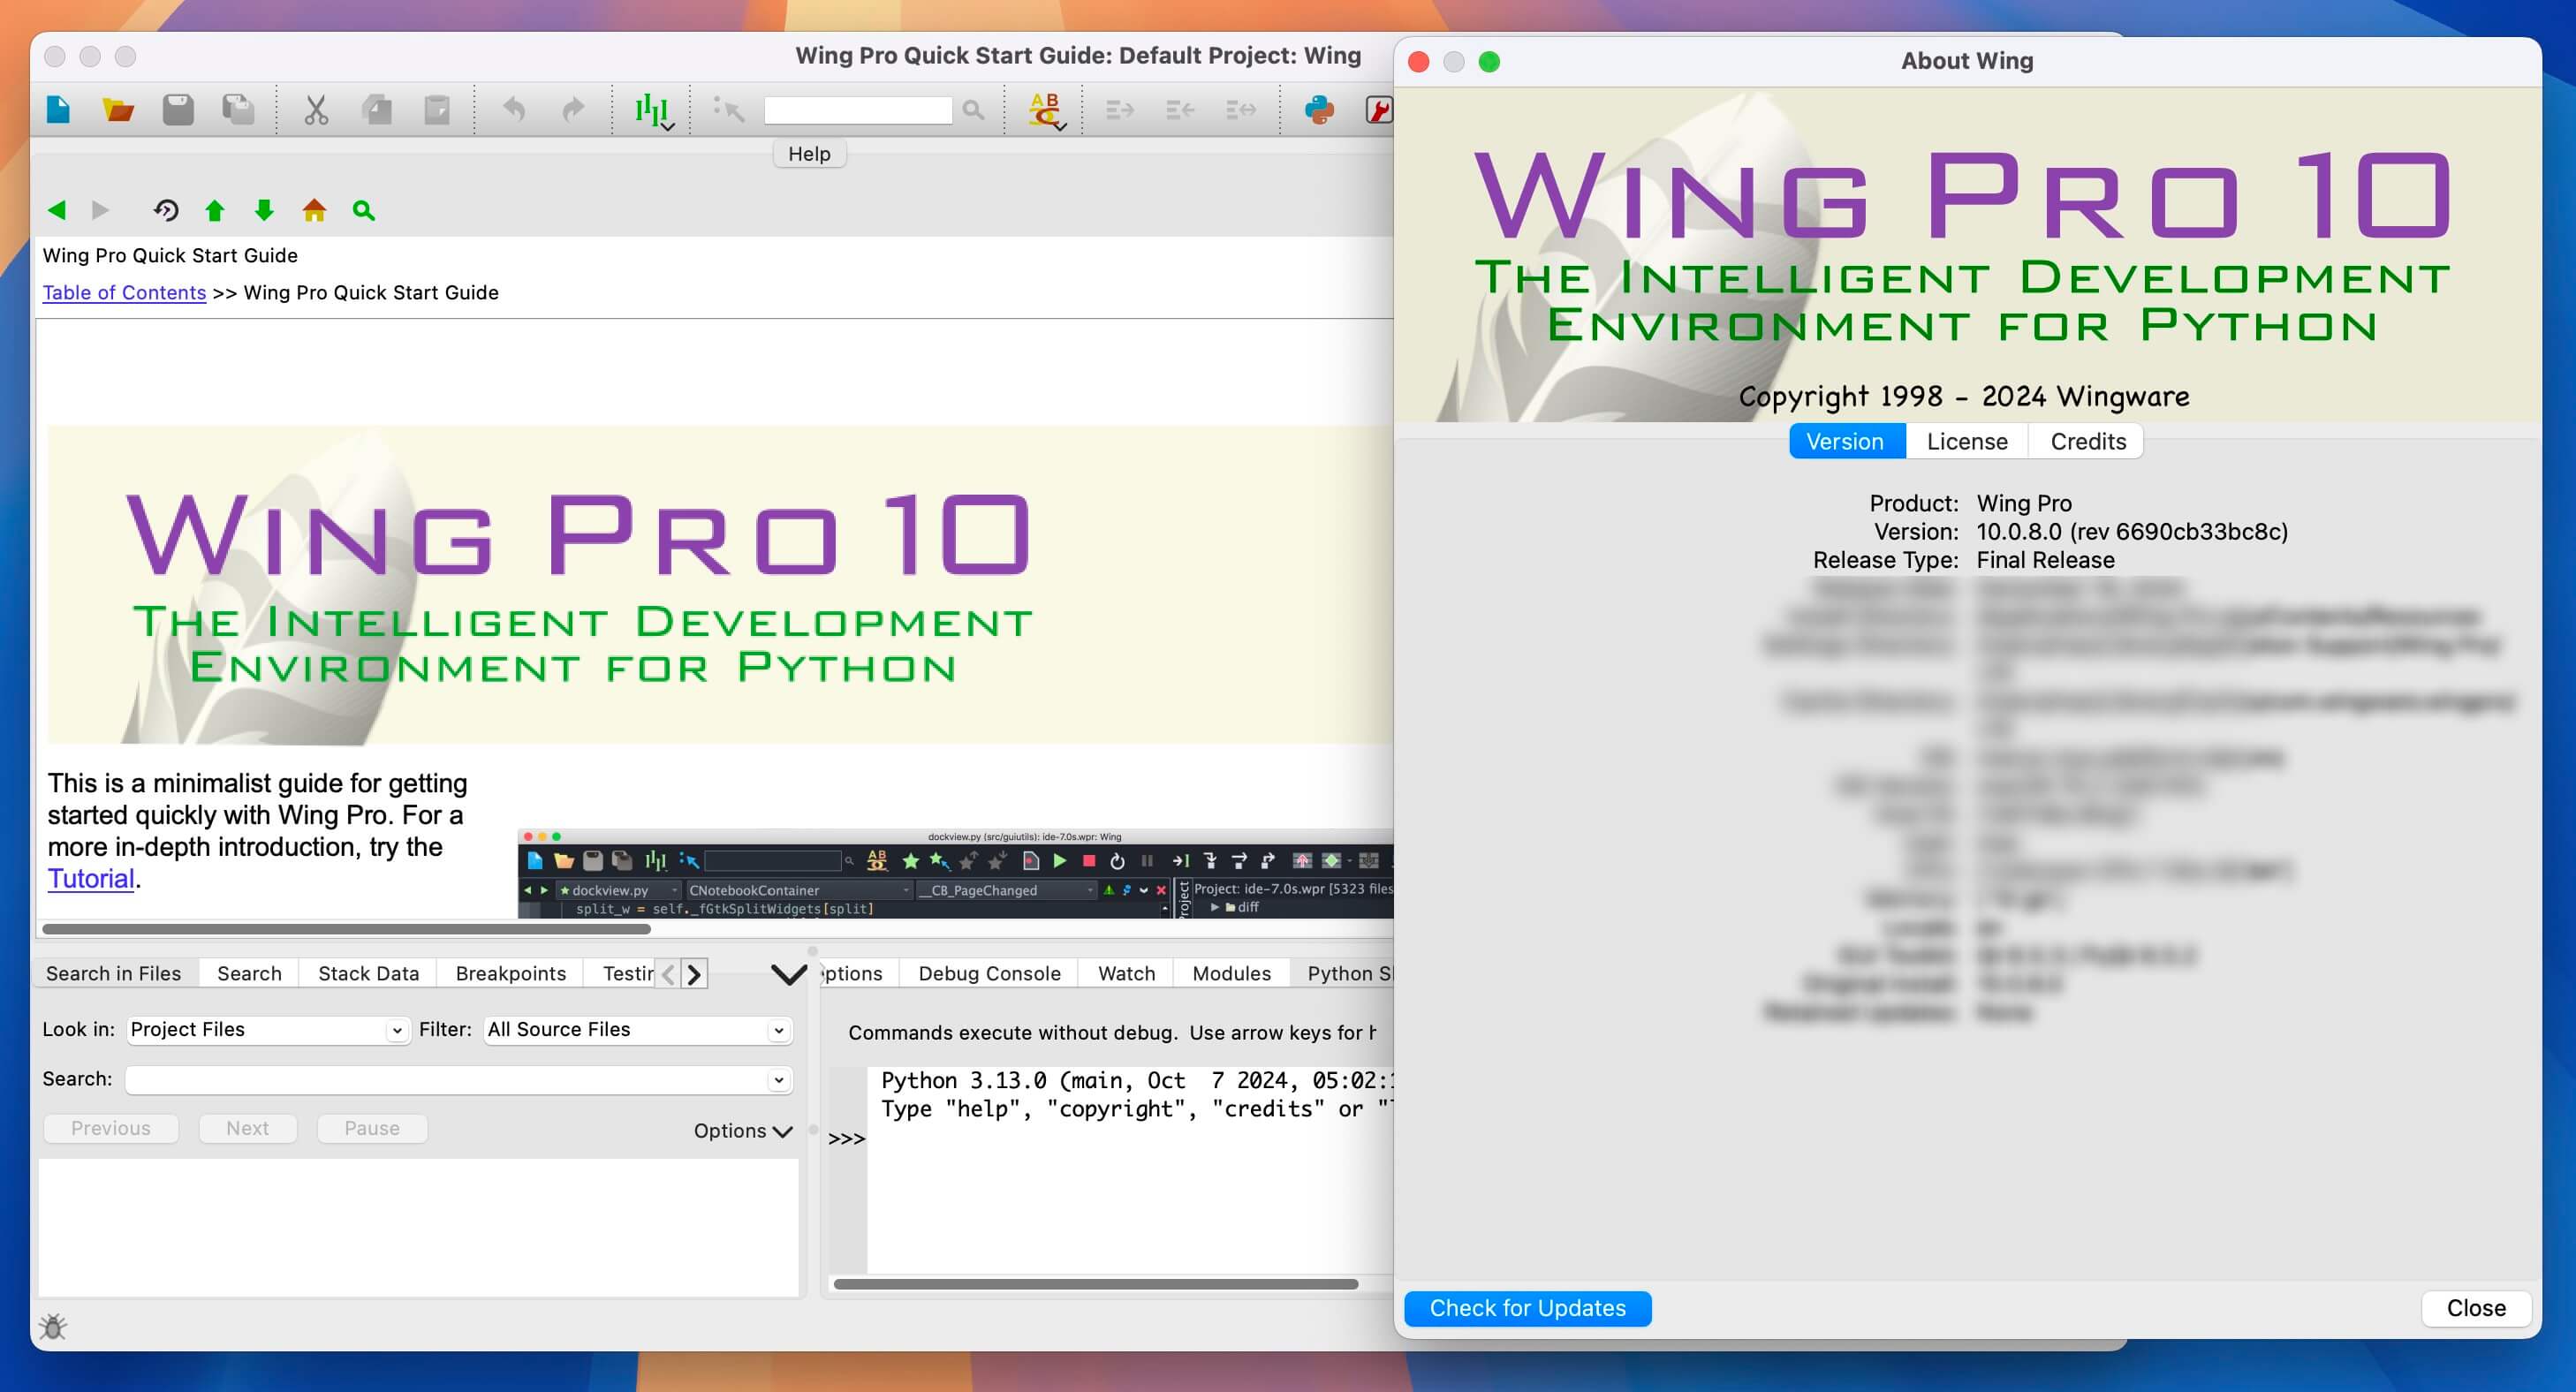
Task: Click the undo toolbar icon
Action: pyautogui.click(x=512, y=110)
